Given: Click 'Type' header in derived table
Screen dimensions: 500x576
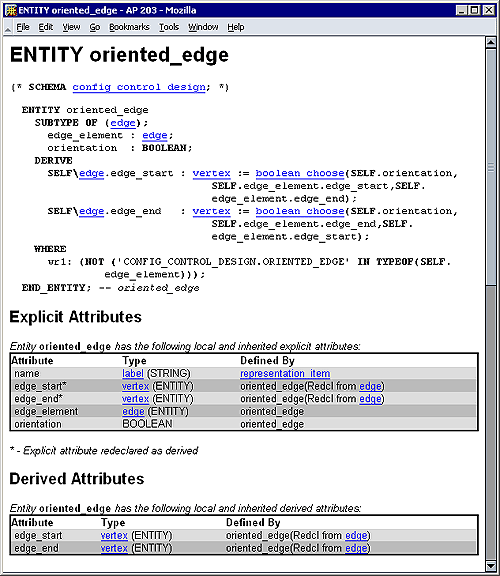Looking at the screenshot, I should point(113,523).
